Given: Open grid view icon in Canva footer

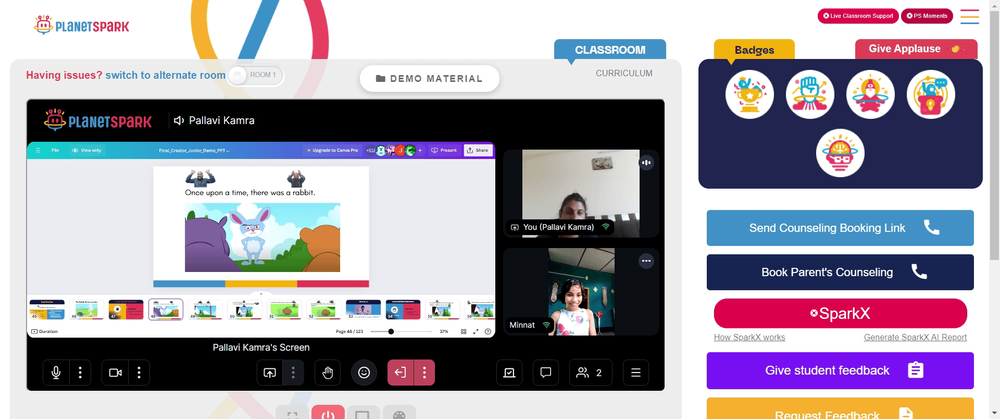Looking at the screenshot, I should click(464, 332).
